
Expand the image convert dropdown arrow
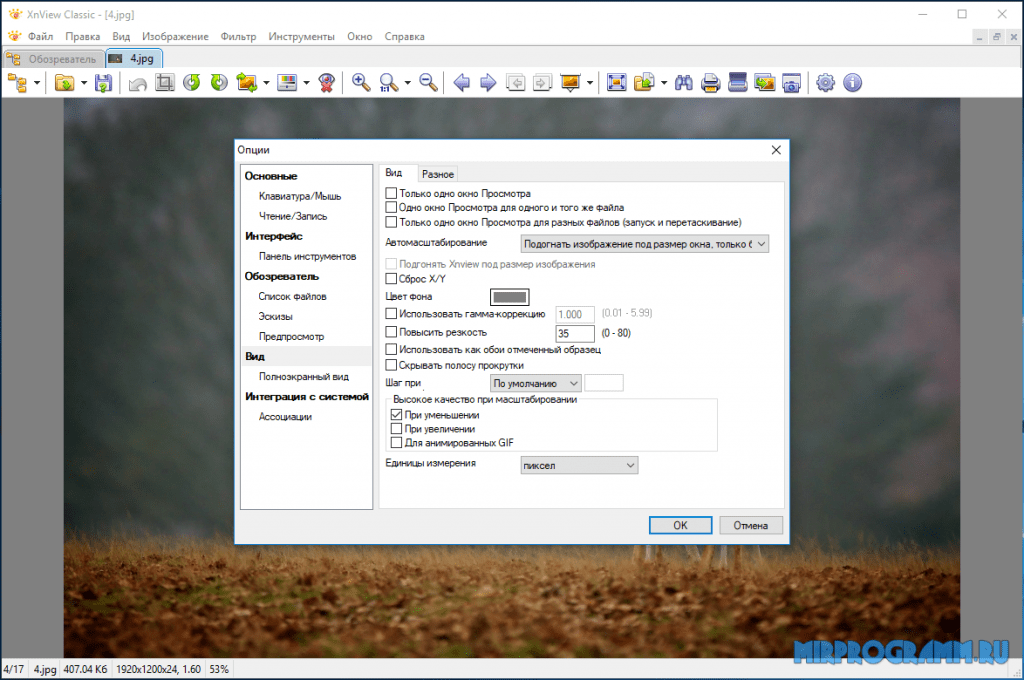[x=266, y=83]
